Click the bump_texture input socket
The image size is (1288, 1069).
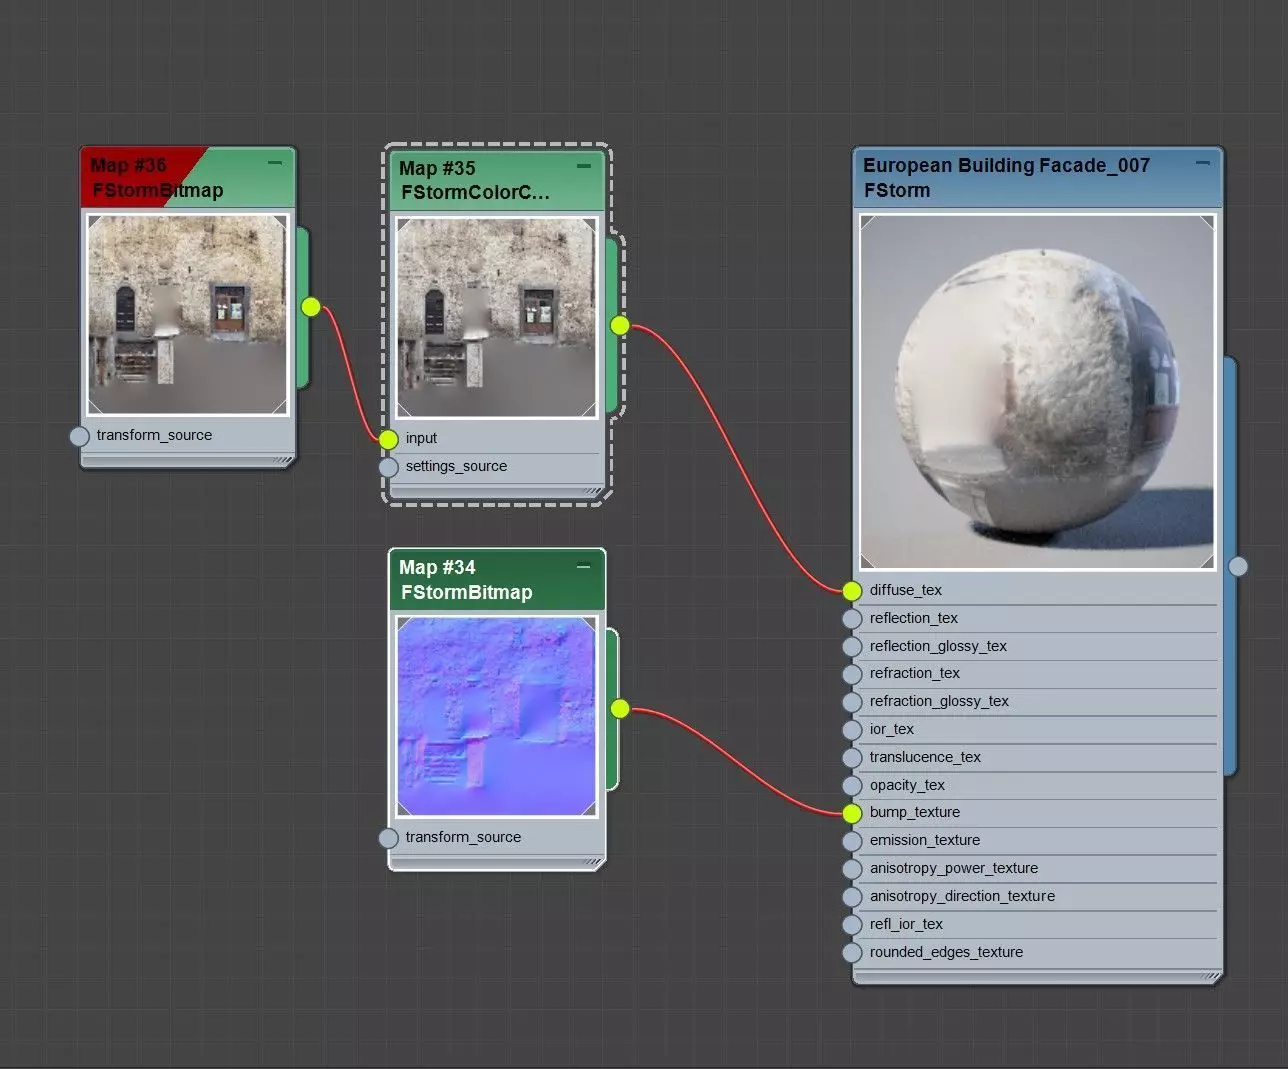tap(852, 813)
